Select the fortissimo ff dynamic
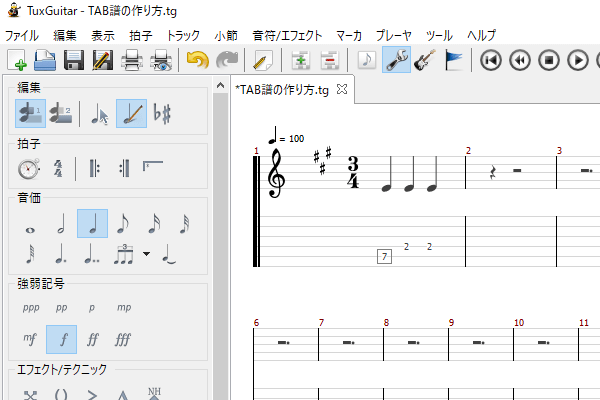The height and width of the screenshot is (400, 600). click(92, 339)
